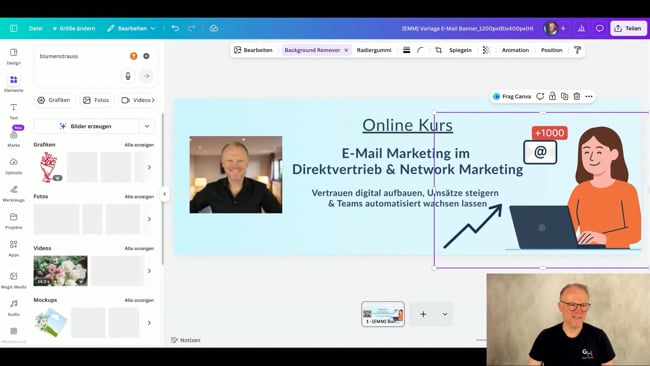Click the copy style paint roller icon
650x366 pixels.
click(577, 50)
